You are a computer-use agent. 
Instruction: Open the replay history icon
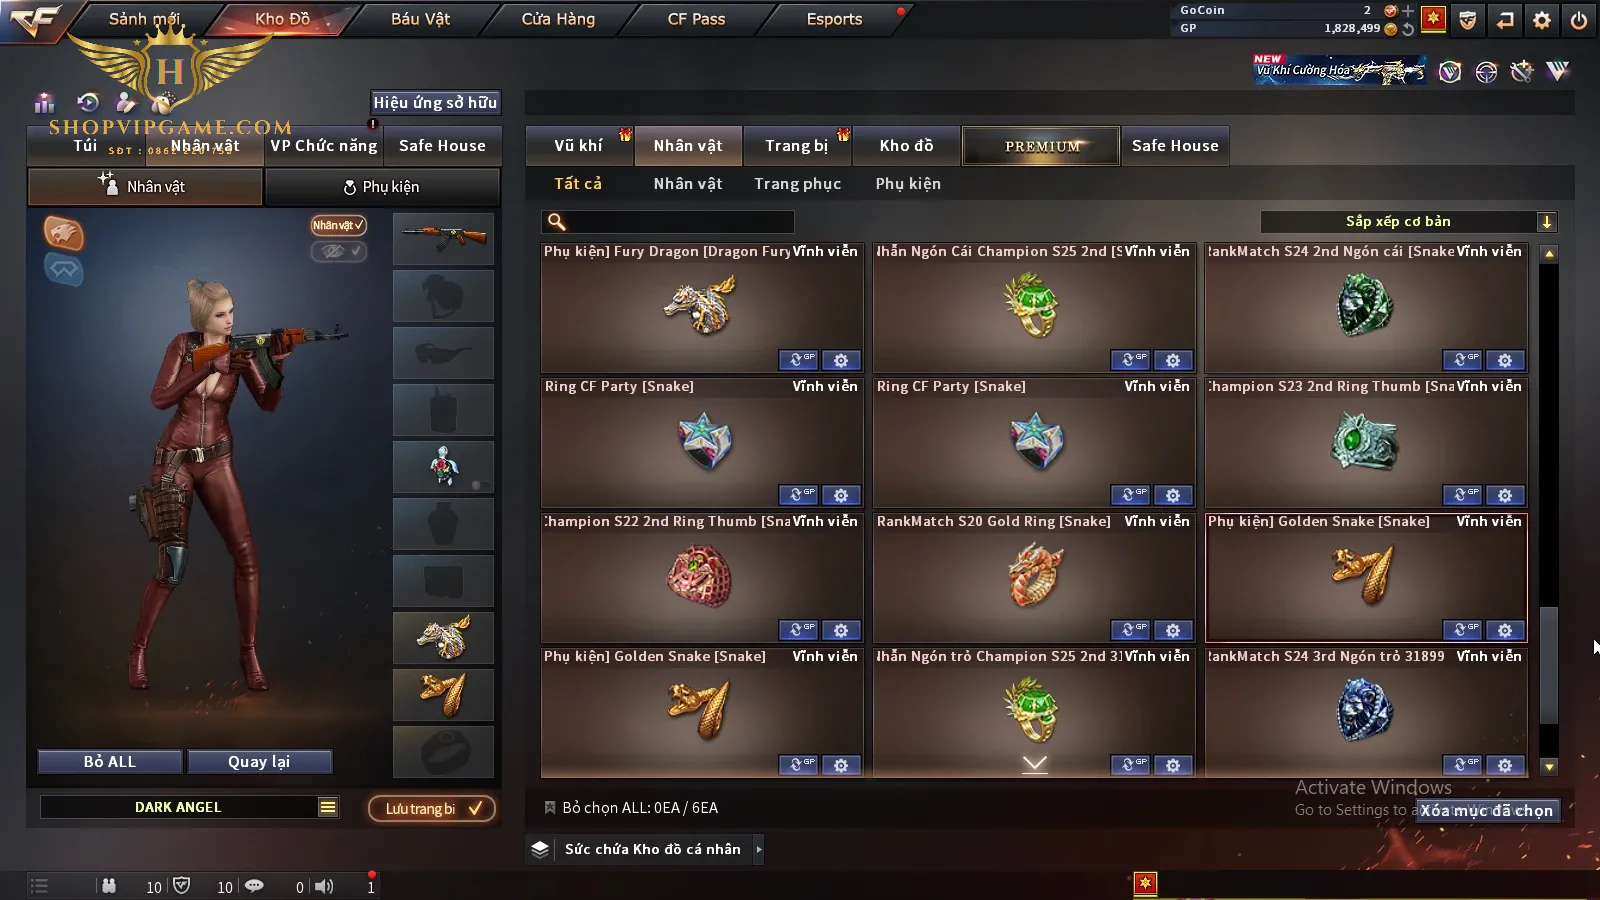pyautogui.click(x=88, y=102)
